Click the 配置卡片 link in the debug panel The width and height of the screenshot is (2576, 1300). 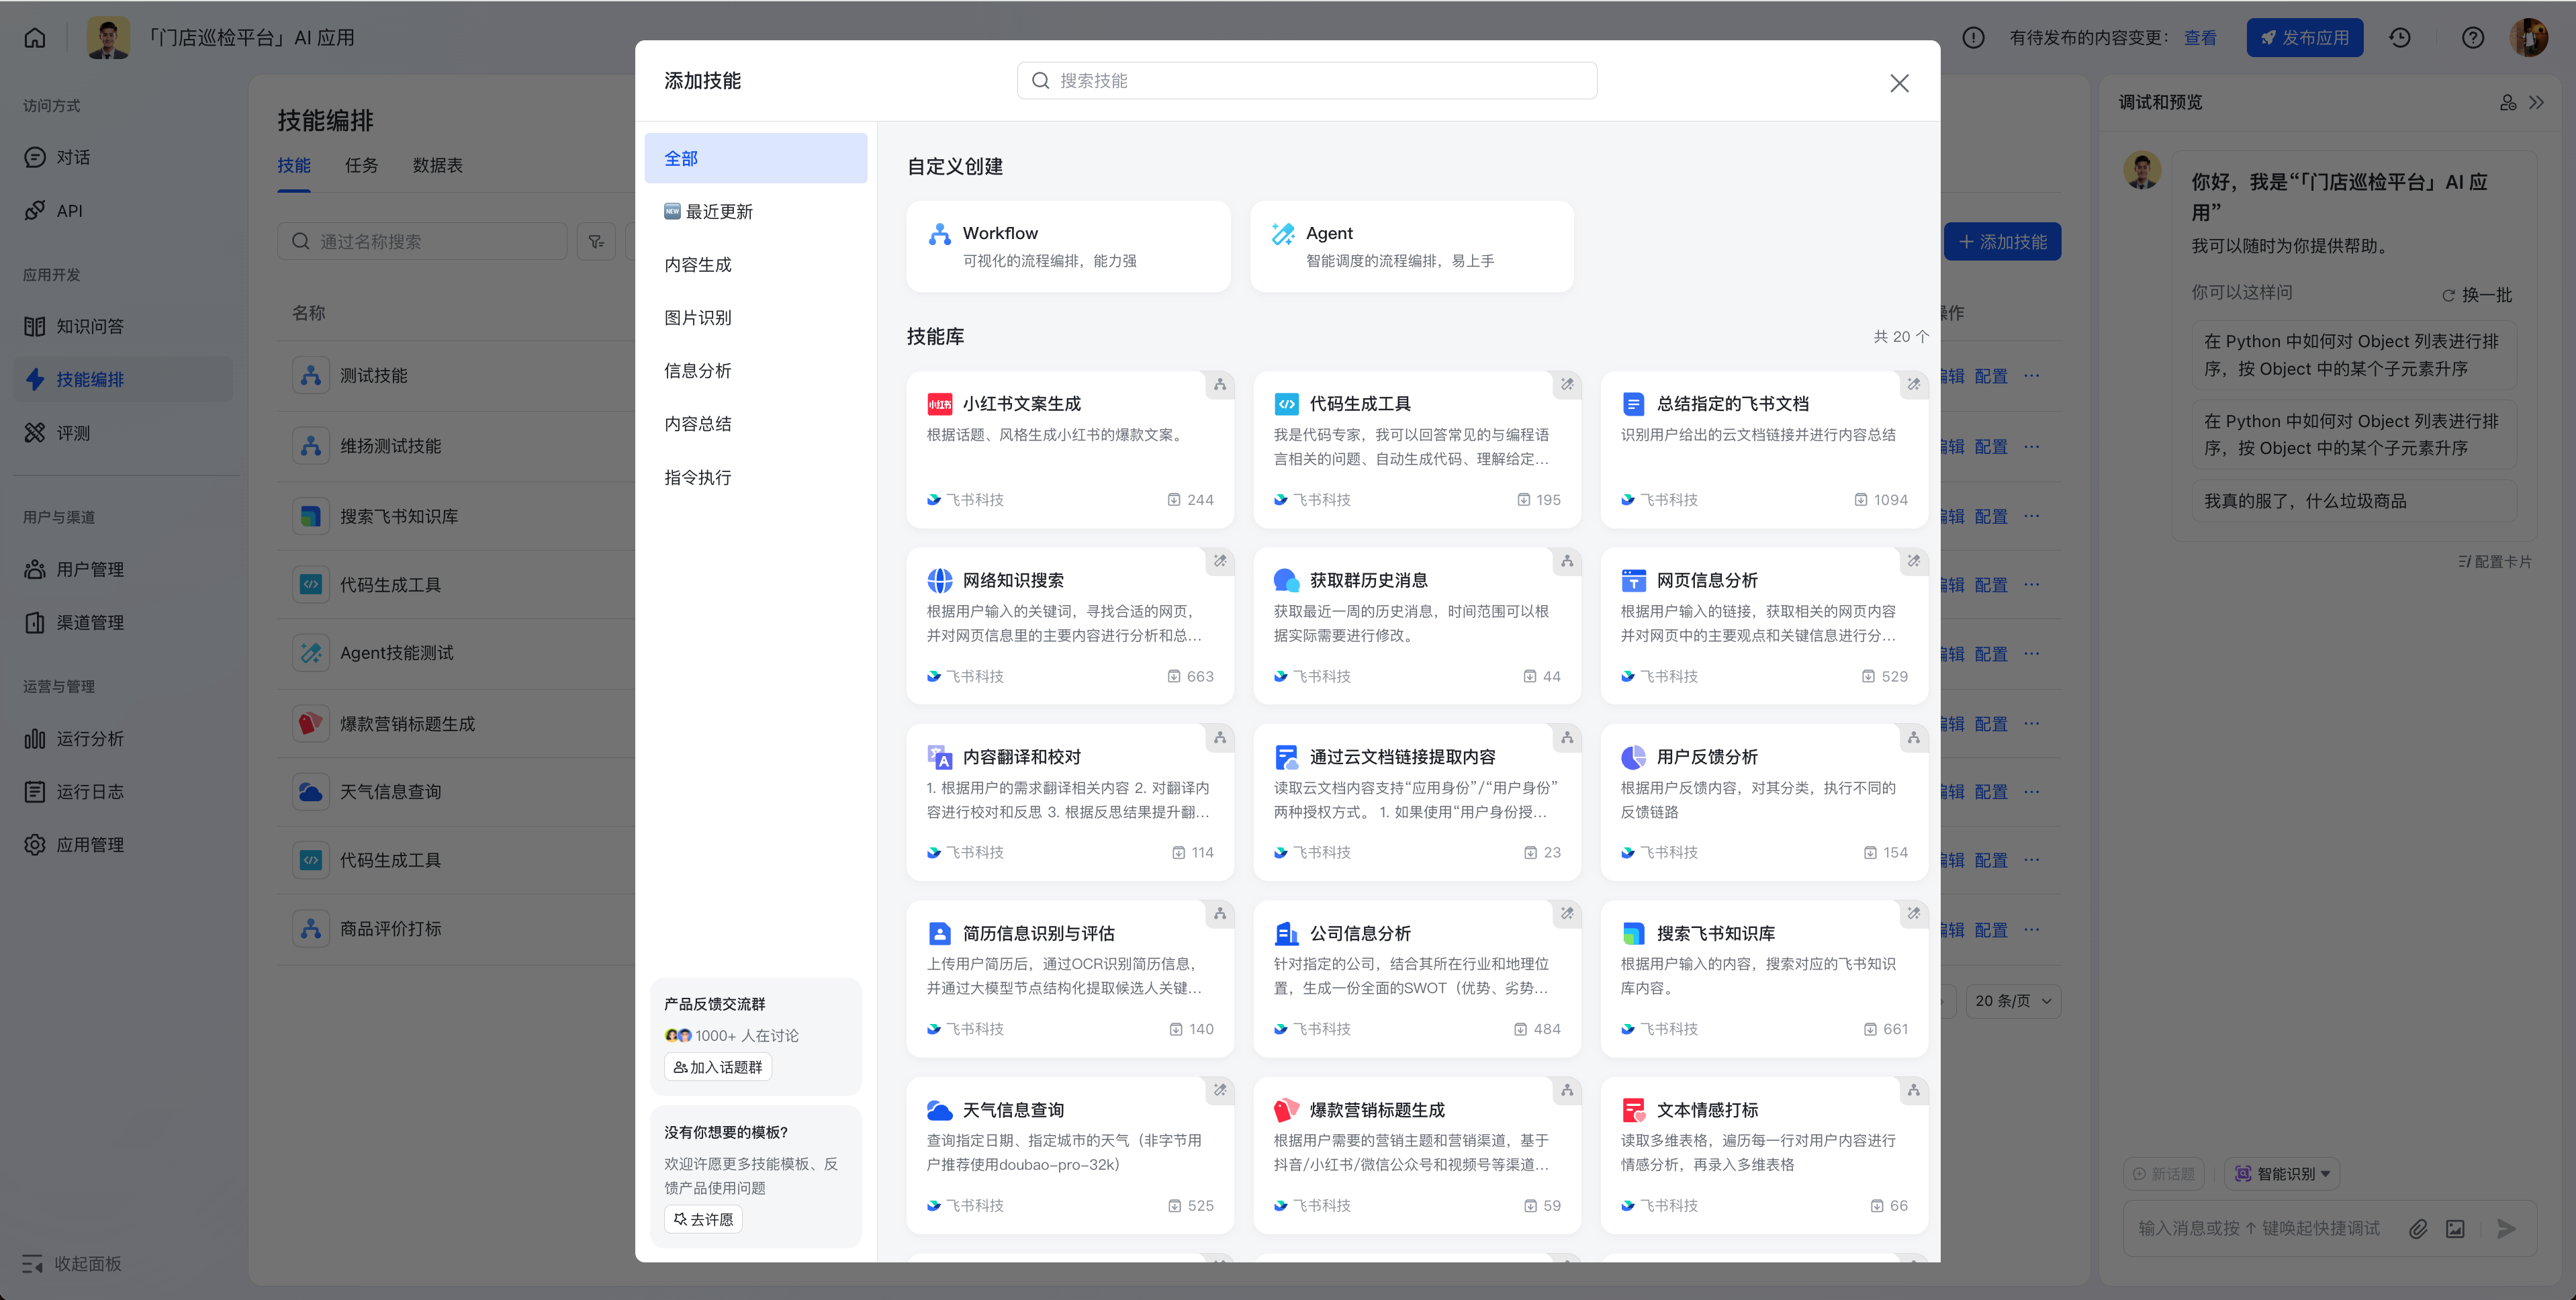[x=2495, y=562]
